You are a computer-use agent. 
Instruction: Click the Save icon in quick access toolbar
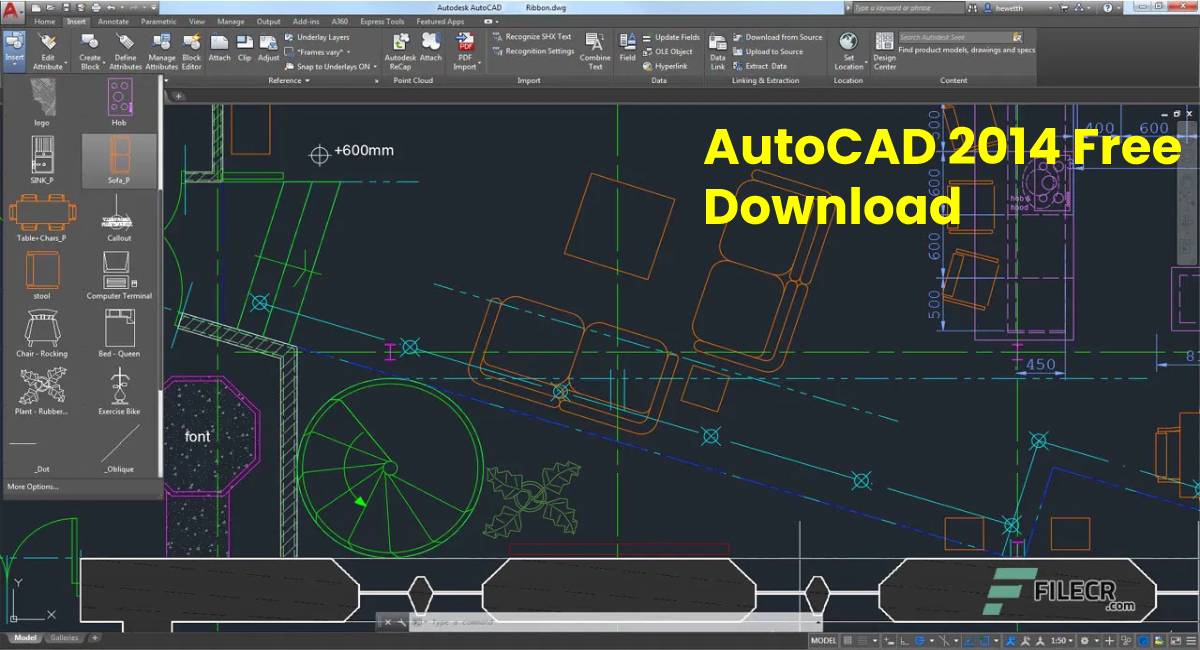tap(66, 8)
